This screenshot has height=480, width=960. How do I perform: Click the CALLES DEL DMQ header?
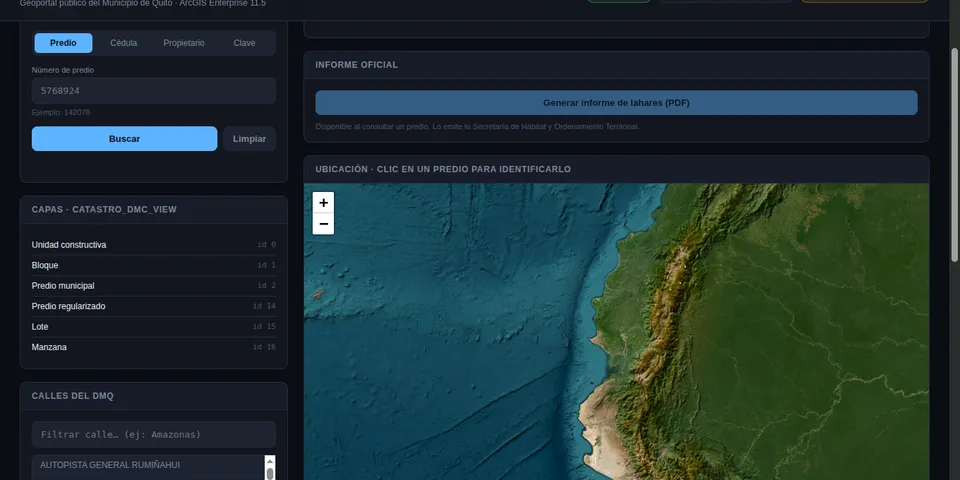[x=154, y=396]
